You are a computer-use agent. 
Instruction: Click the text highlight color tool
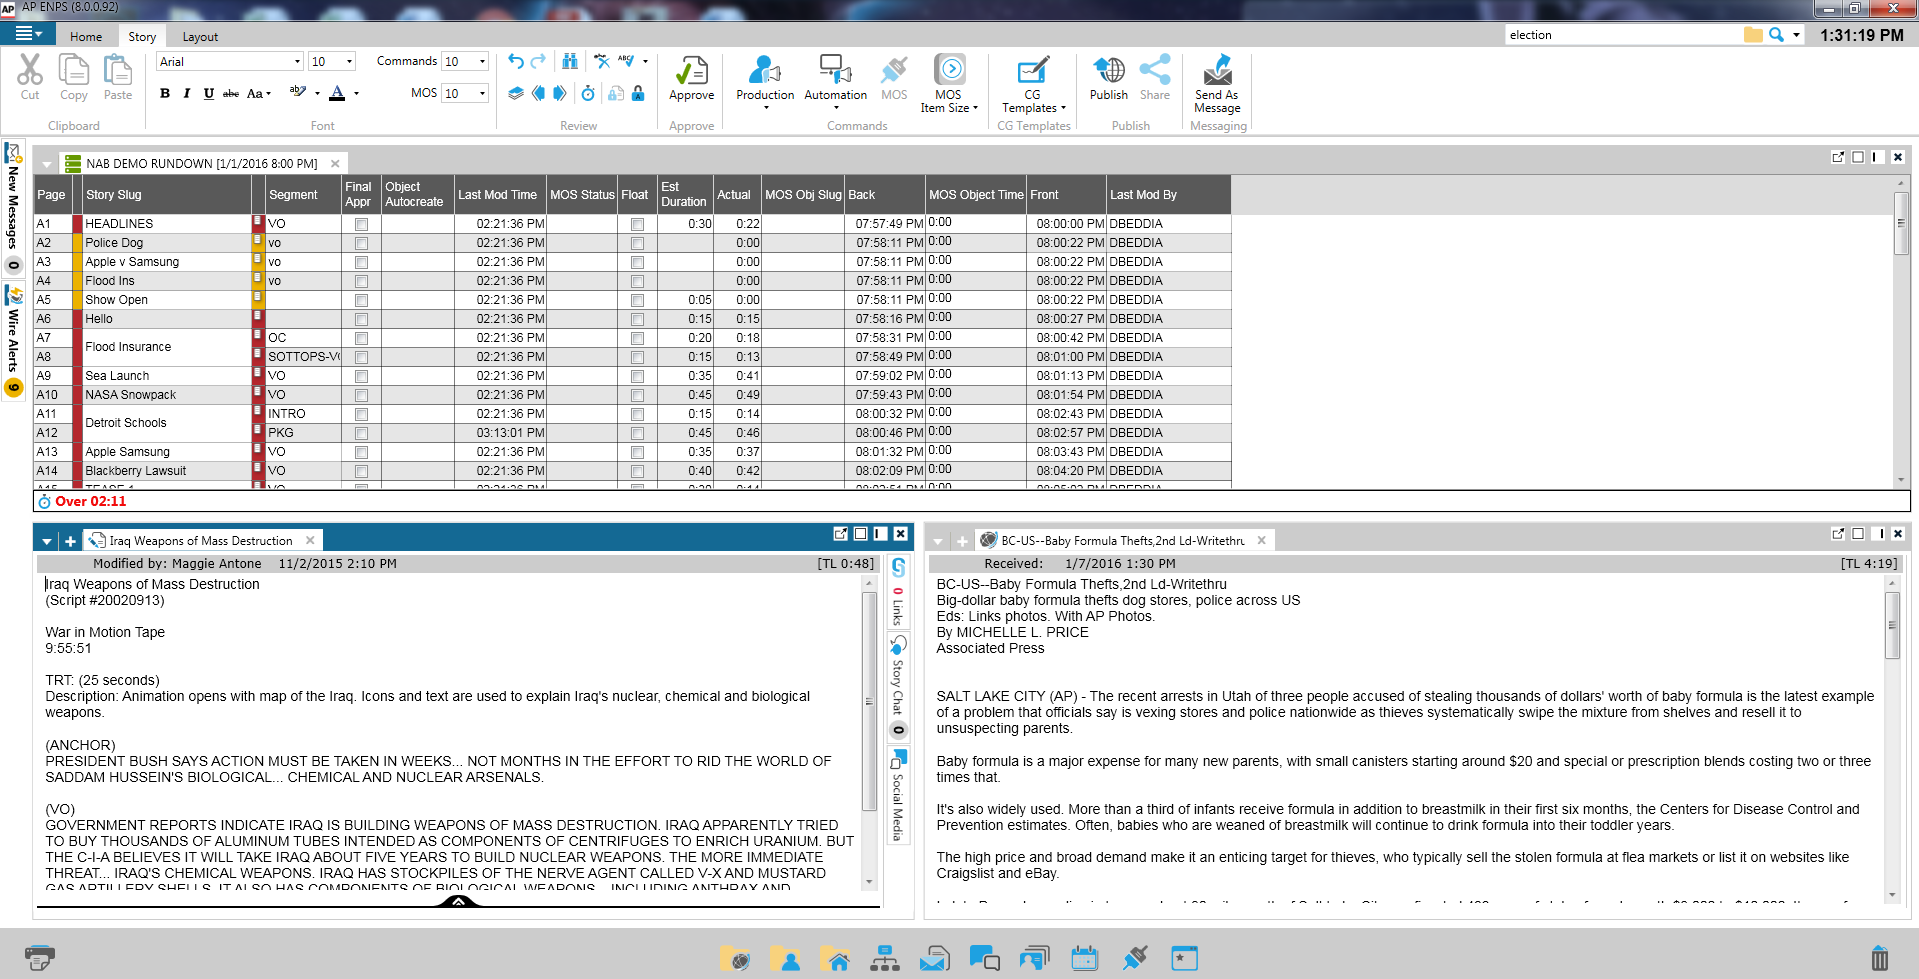[x=297, y=93]
